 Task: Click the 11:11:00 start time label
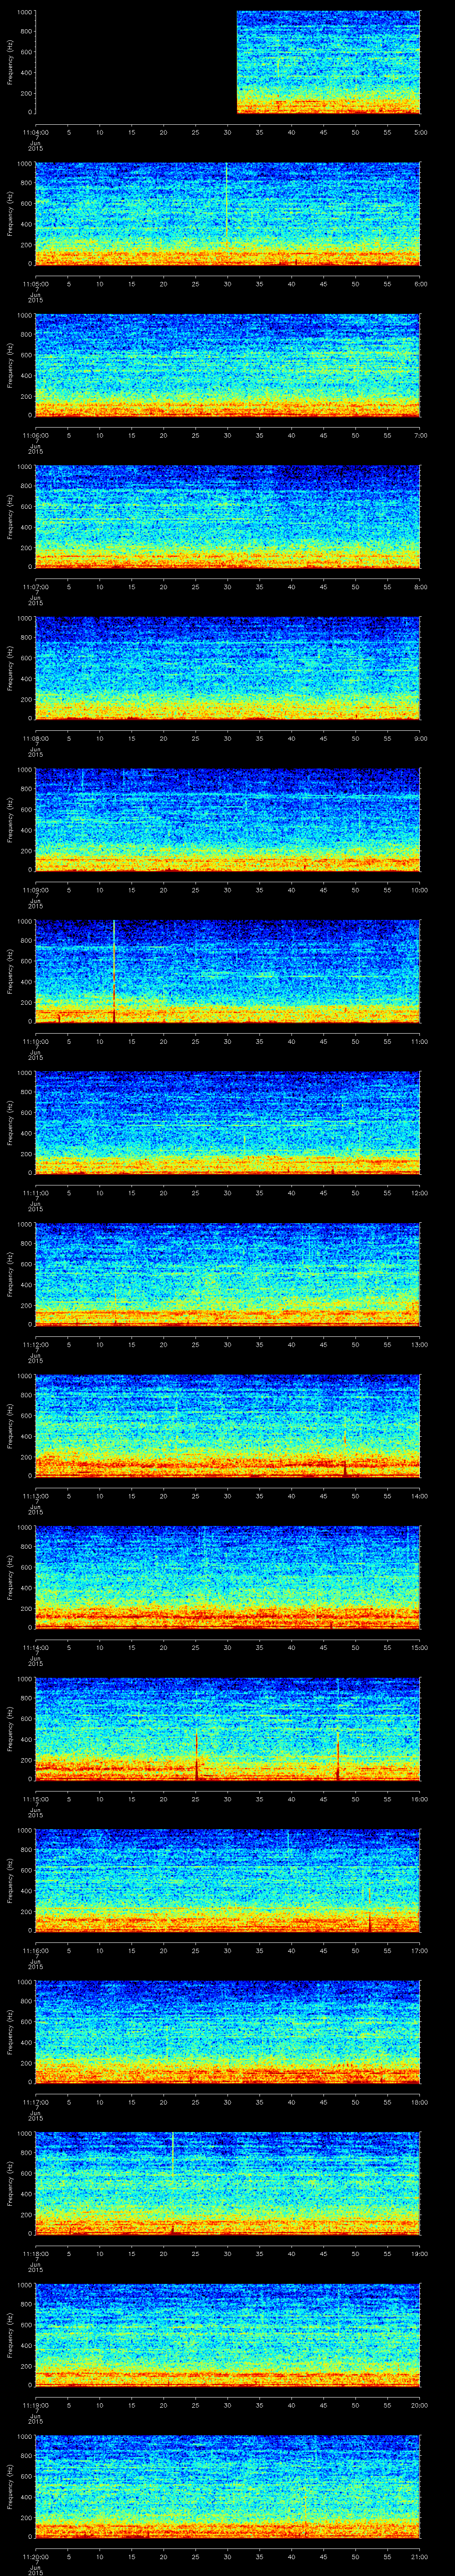[x=36, y=1193]
